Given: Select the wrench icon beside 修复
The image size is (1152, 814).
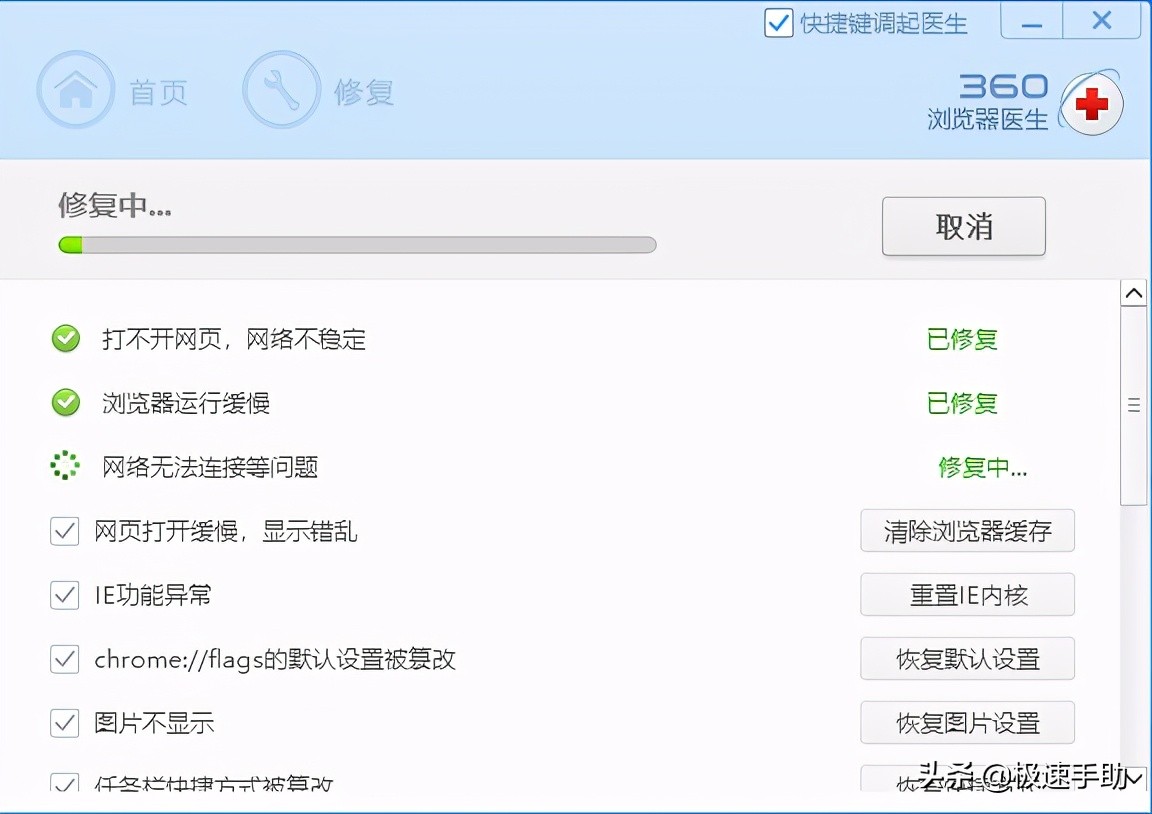Looking at the screenshot, I should (x=281, y=89).
